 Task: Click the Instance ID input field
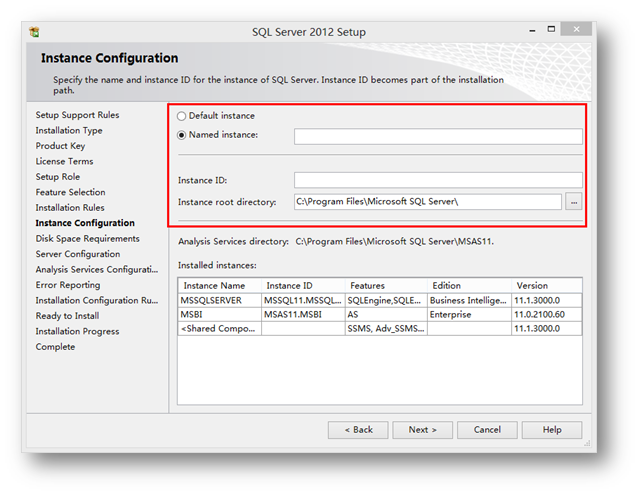(x=437, y=180)
